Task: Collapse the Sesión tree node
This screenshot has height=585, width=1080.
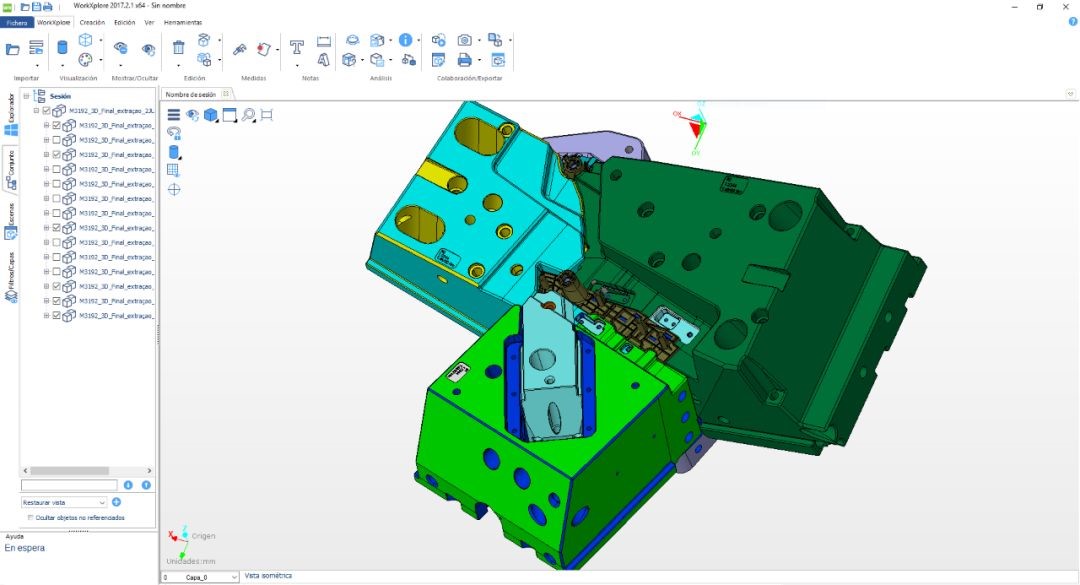Action: 26,96
